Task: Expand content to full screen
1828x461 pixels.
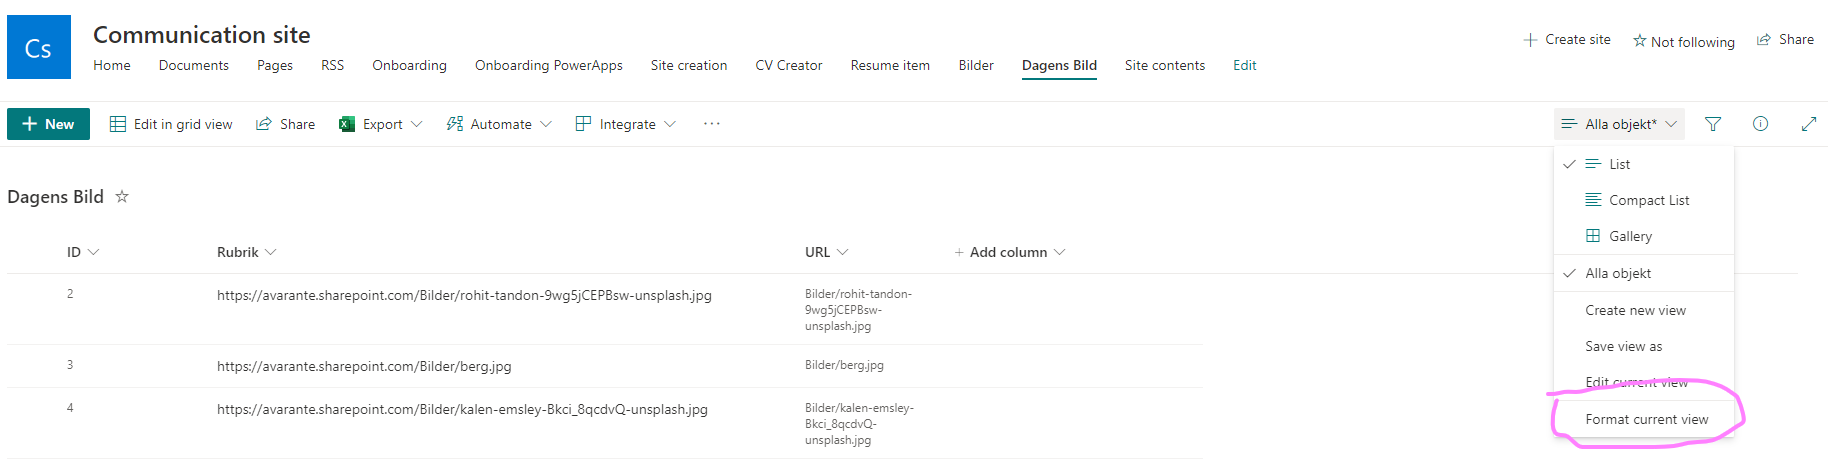Action: tap(1808, 124)
